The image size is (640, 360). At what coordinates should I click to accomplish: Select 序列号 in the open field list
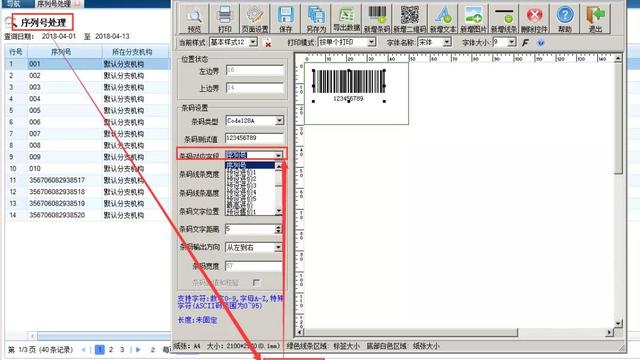(250, 165)
